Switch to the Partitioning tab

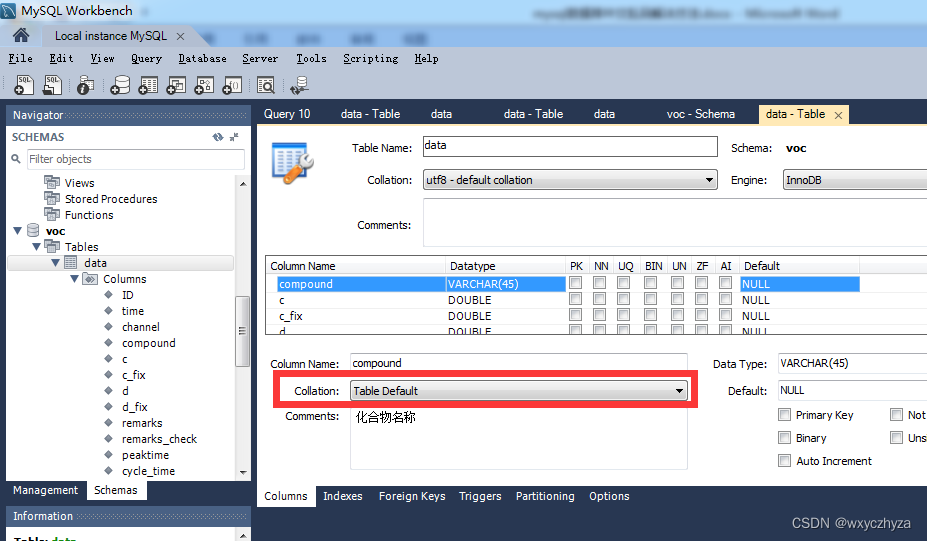(545, 496)
